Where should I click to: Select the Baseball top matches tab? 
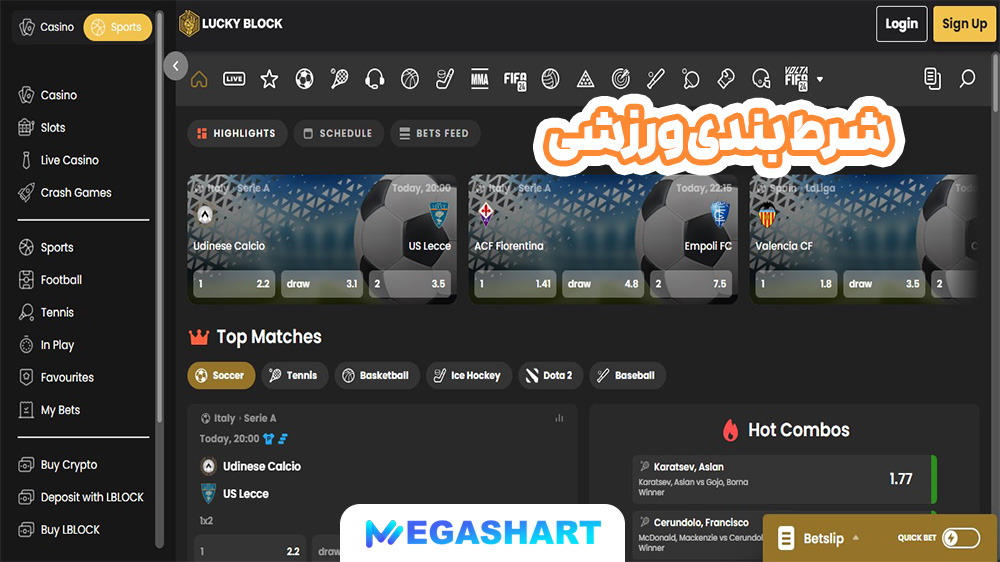pos(628,375)
